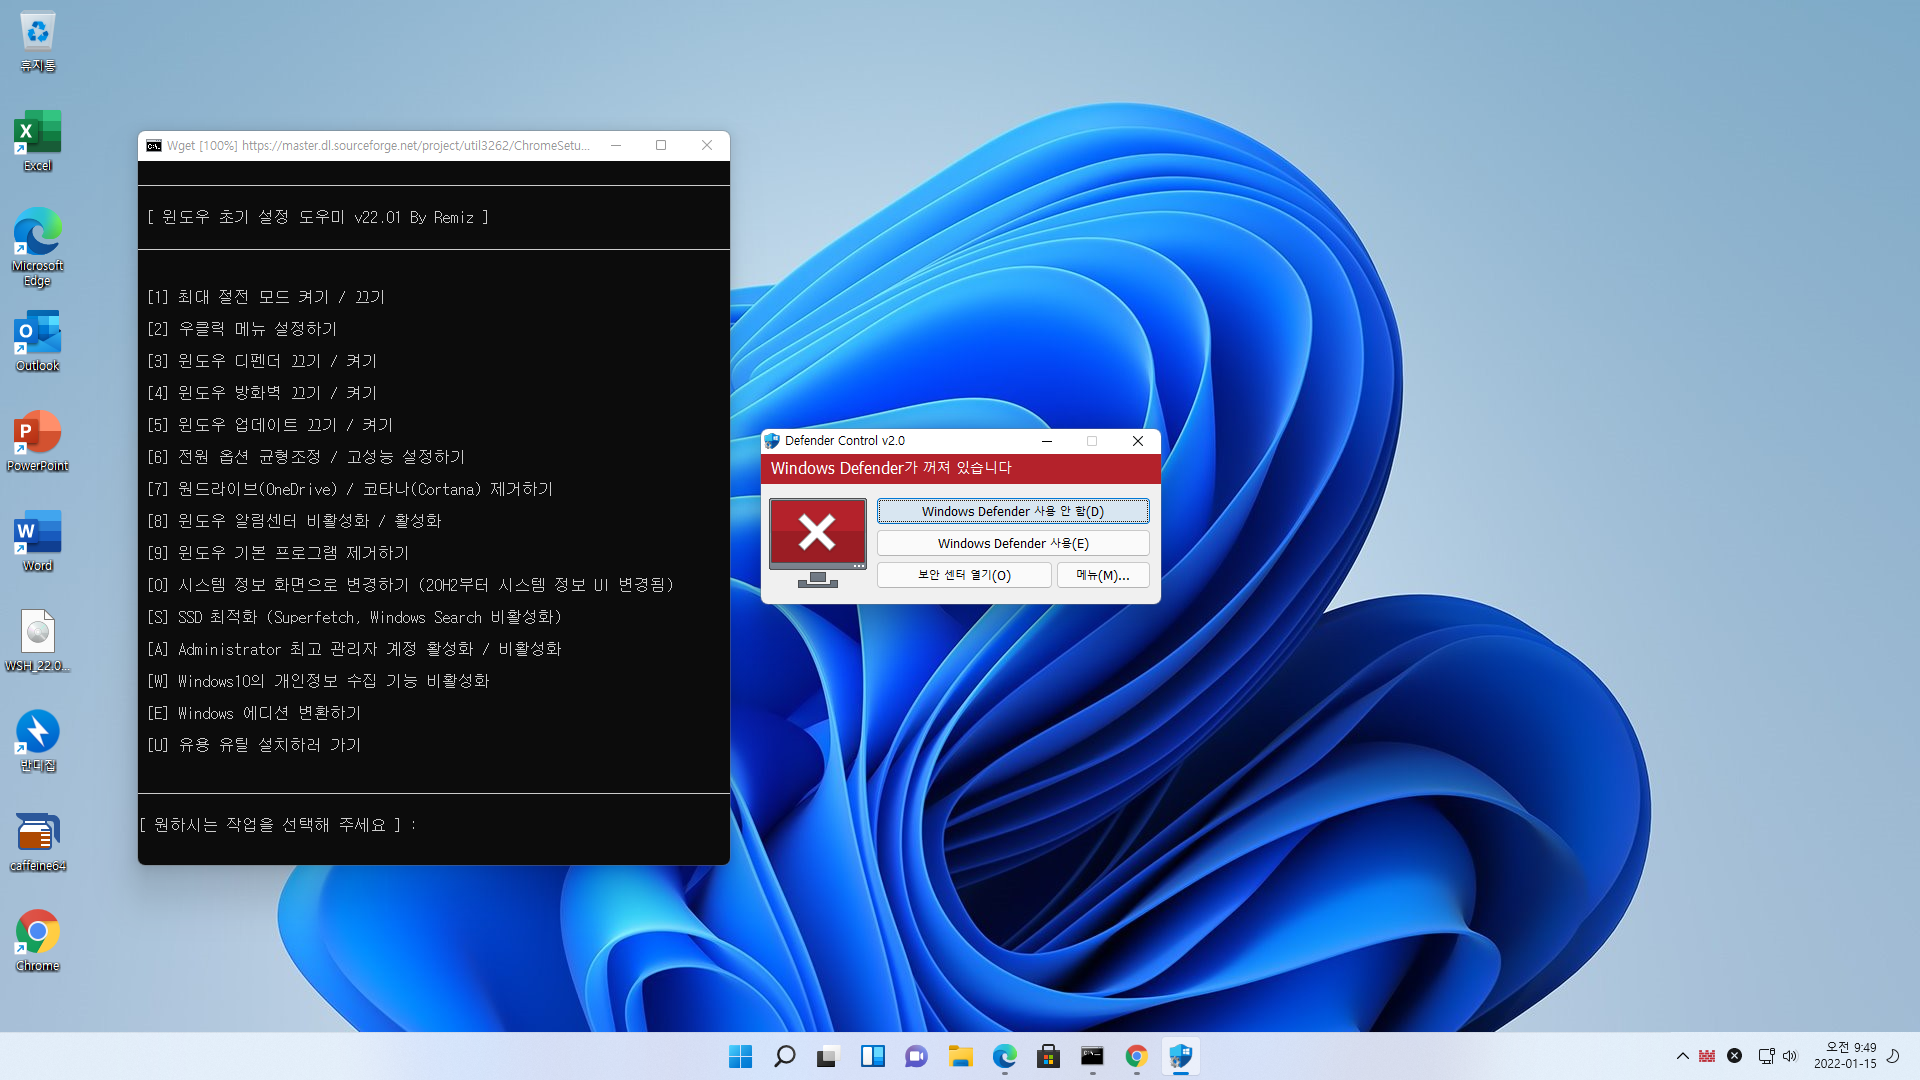1920x1080 pixels.
Task: Show hidden system tray icons
Action: (1682, 1056)
